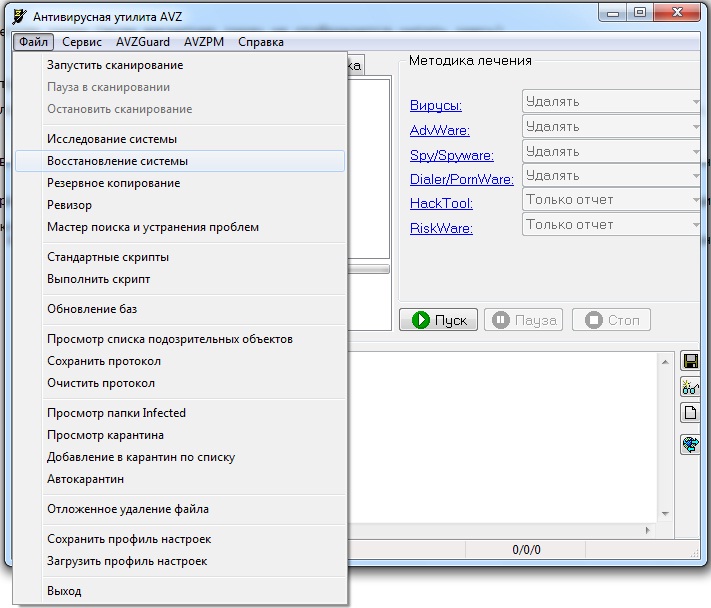Expand the Вирусы treatment dropdown

(612, 102)
